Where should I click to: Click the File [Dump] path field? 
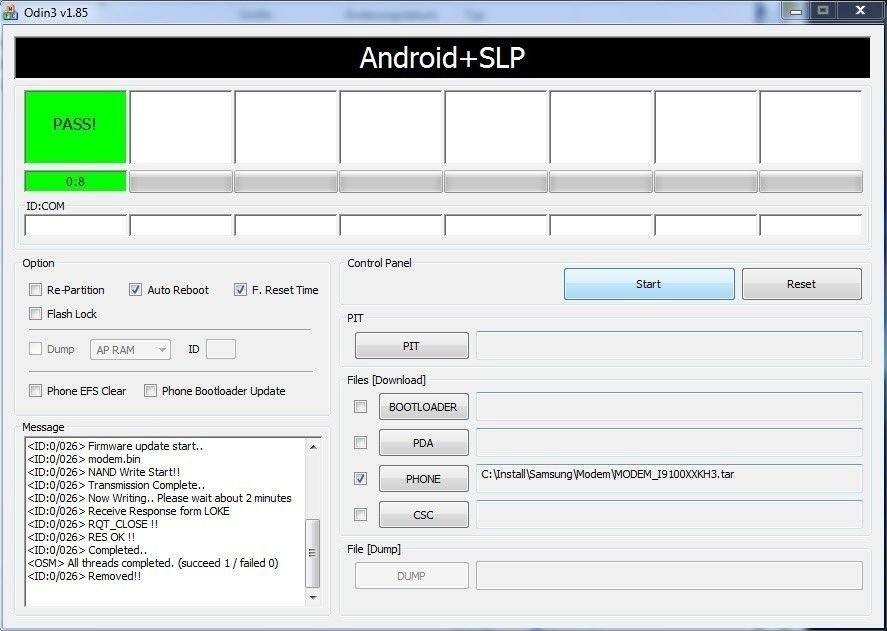pos(669,576)
